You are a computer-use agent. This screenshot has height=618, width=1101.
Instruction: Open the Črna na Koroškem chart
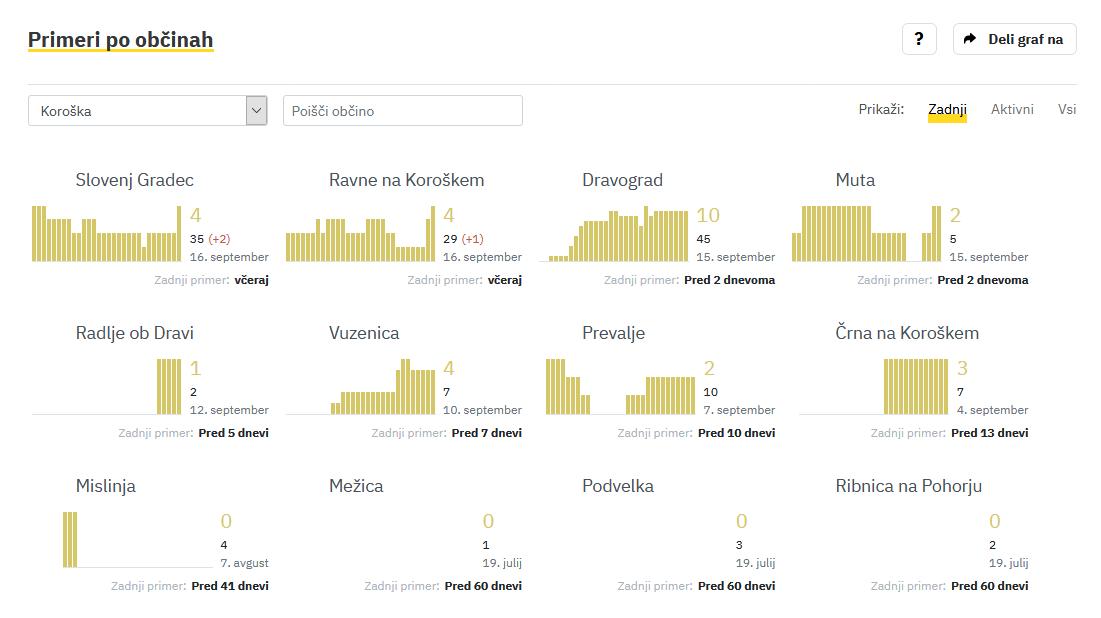click(867, 387)
